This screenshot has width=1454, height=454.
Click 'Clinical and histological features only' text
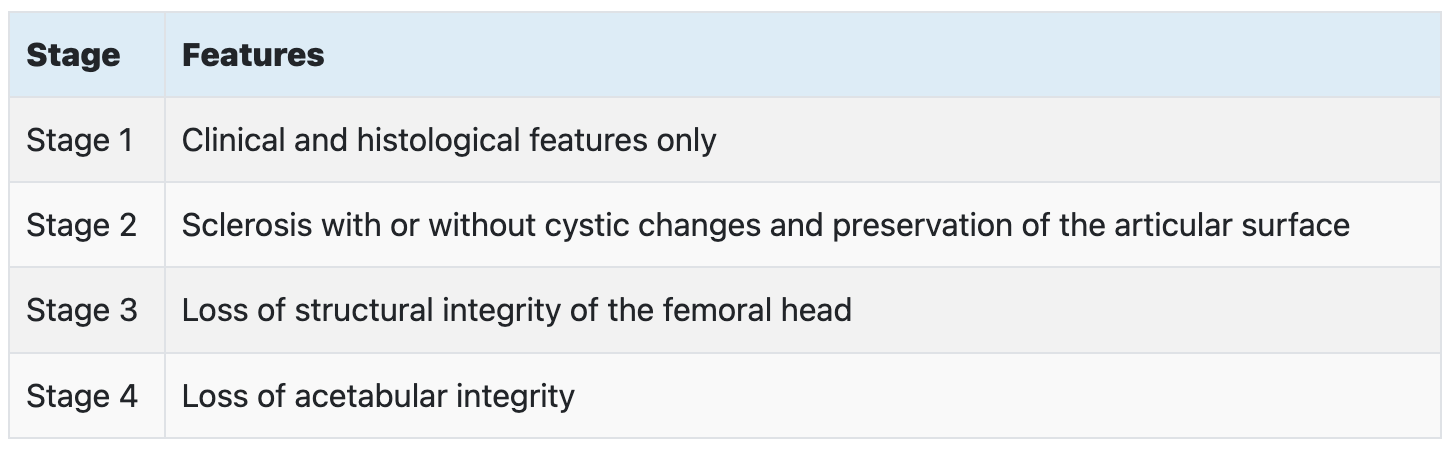(x=449, y=140)
